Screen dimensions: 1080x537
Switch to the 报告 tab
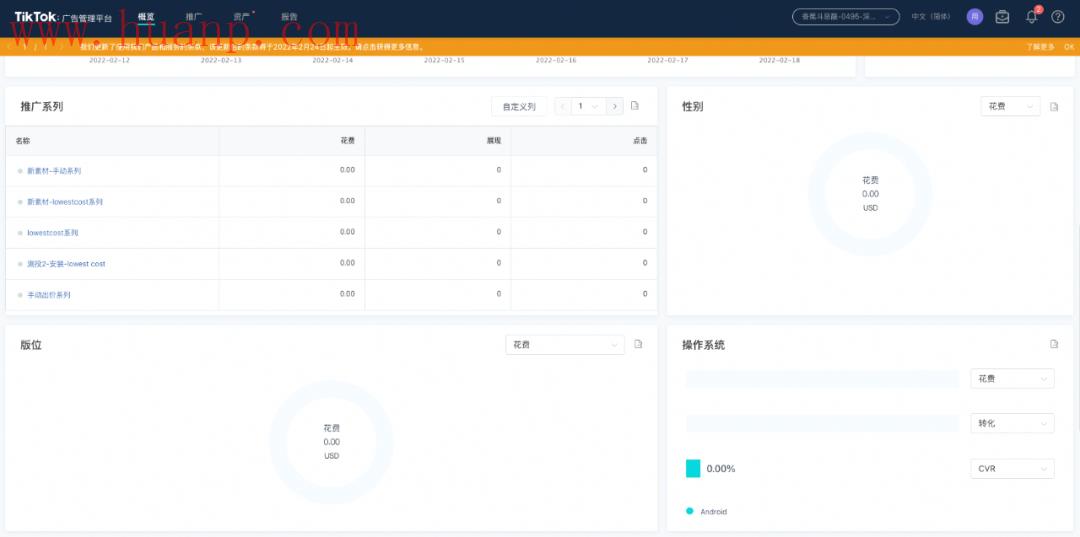pyautogui.click(x=289, y=17)
